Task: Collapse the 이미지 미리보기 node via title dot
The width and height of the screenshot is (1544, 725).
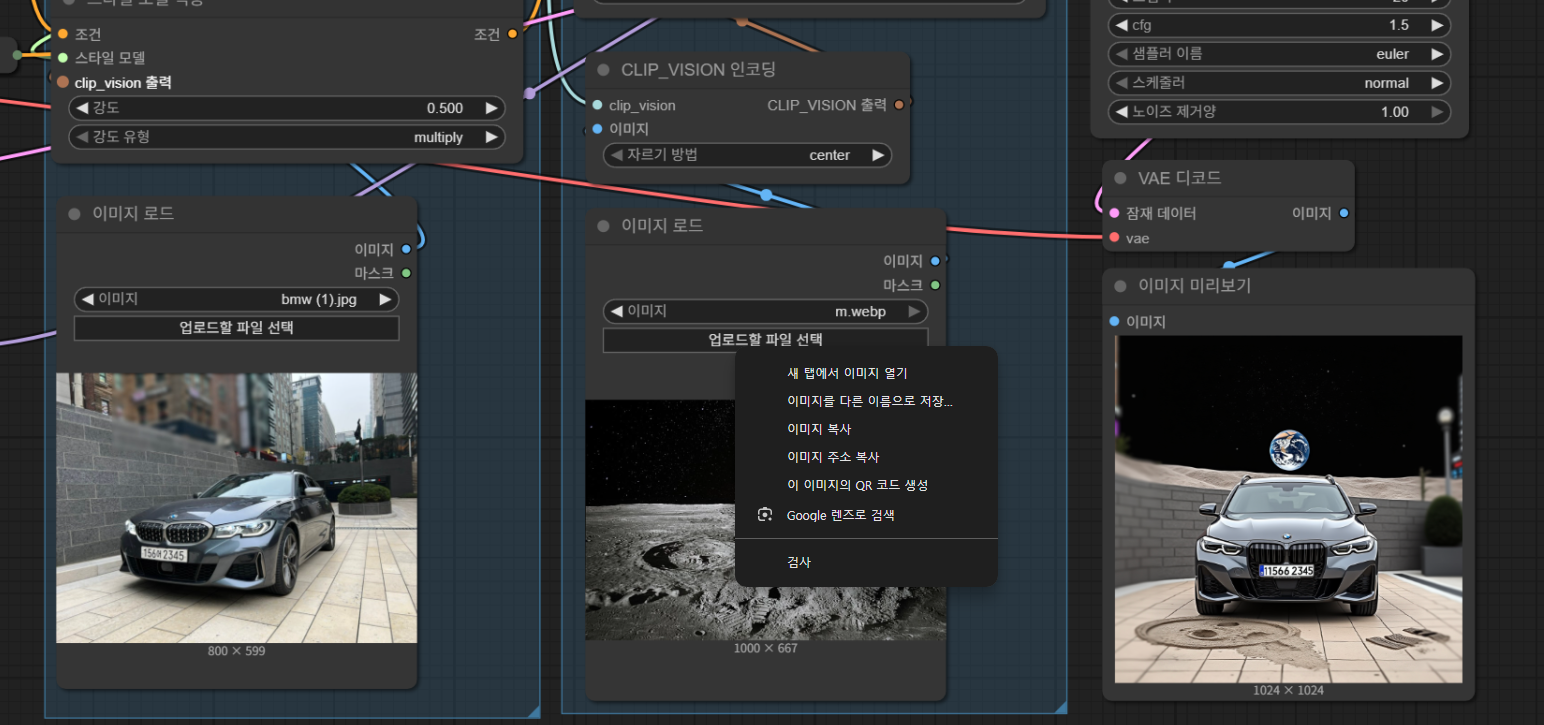Action: (x=1120, y=286)
